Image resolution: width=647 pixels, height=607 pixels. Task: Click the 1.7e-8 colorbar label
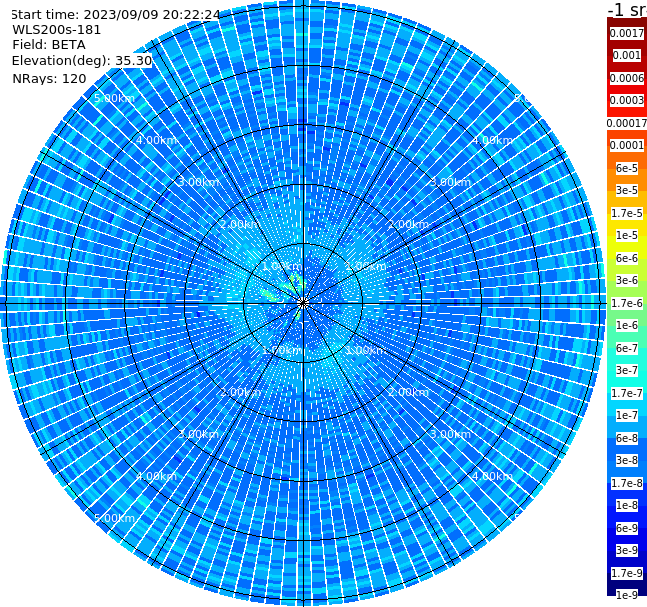pos(627,483)
